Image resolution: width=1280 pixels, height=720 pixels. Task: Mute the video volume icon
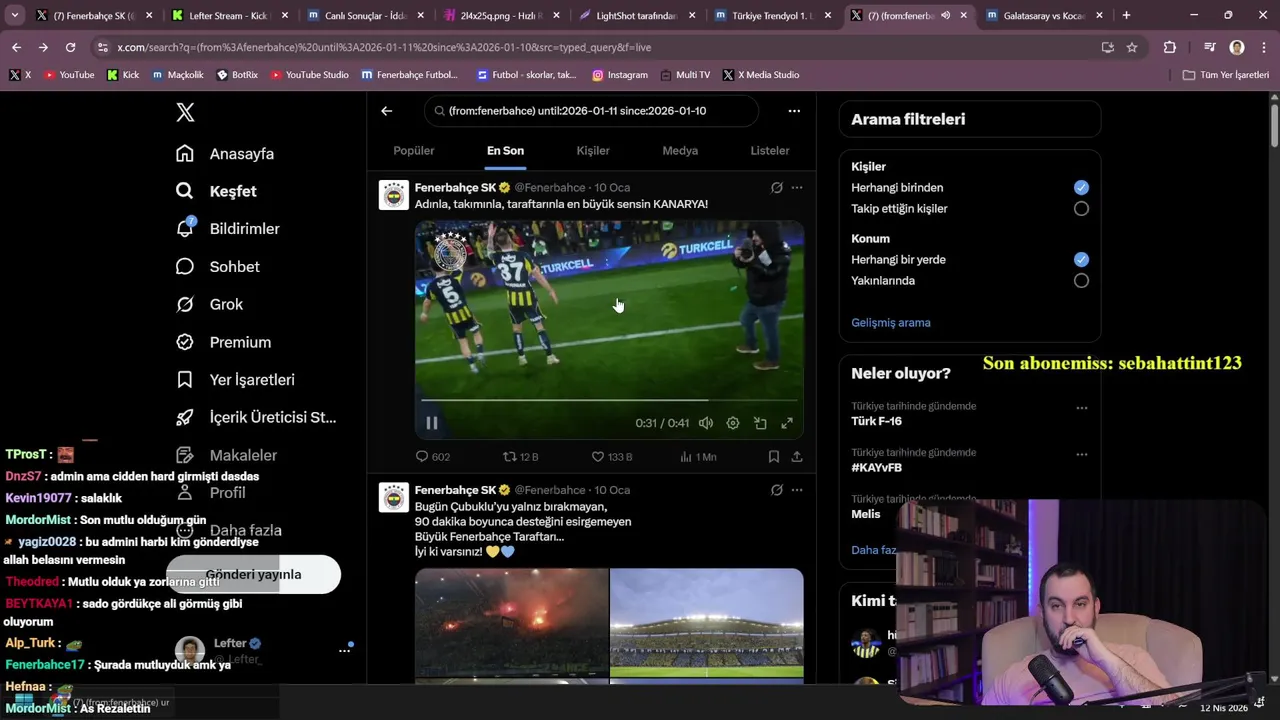pos(706,423)
